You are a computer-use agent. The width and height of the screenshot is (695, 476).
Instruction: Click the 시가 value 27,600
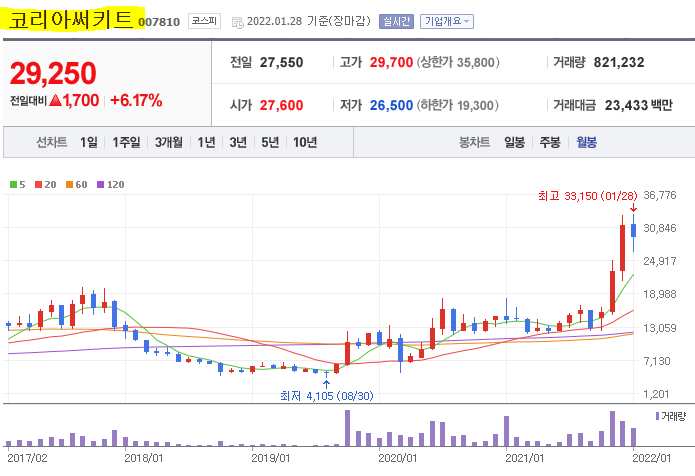click(281, 105)
